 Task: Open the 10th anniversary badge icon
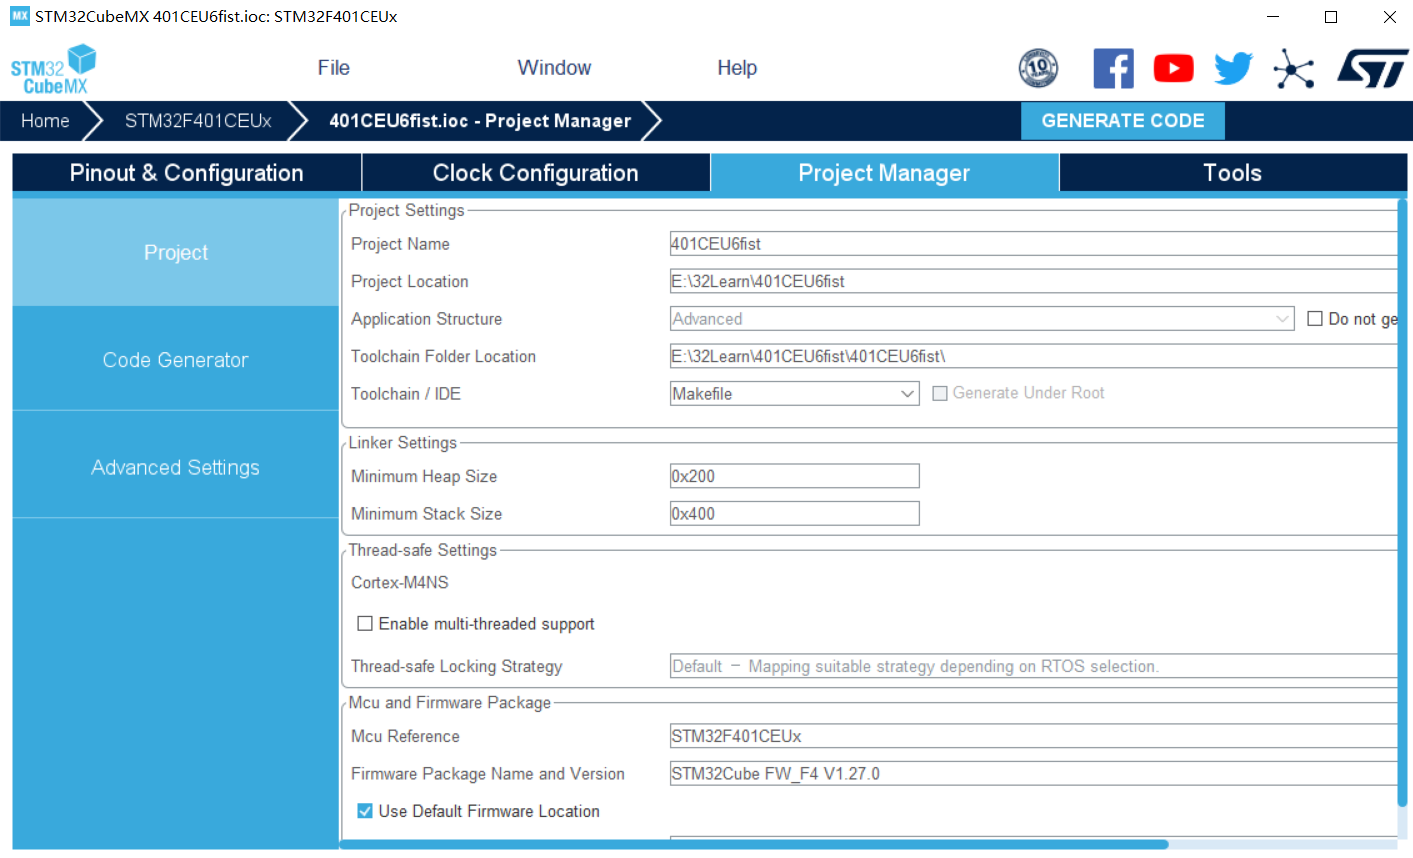point(1038,68)
